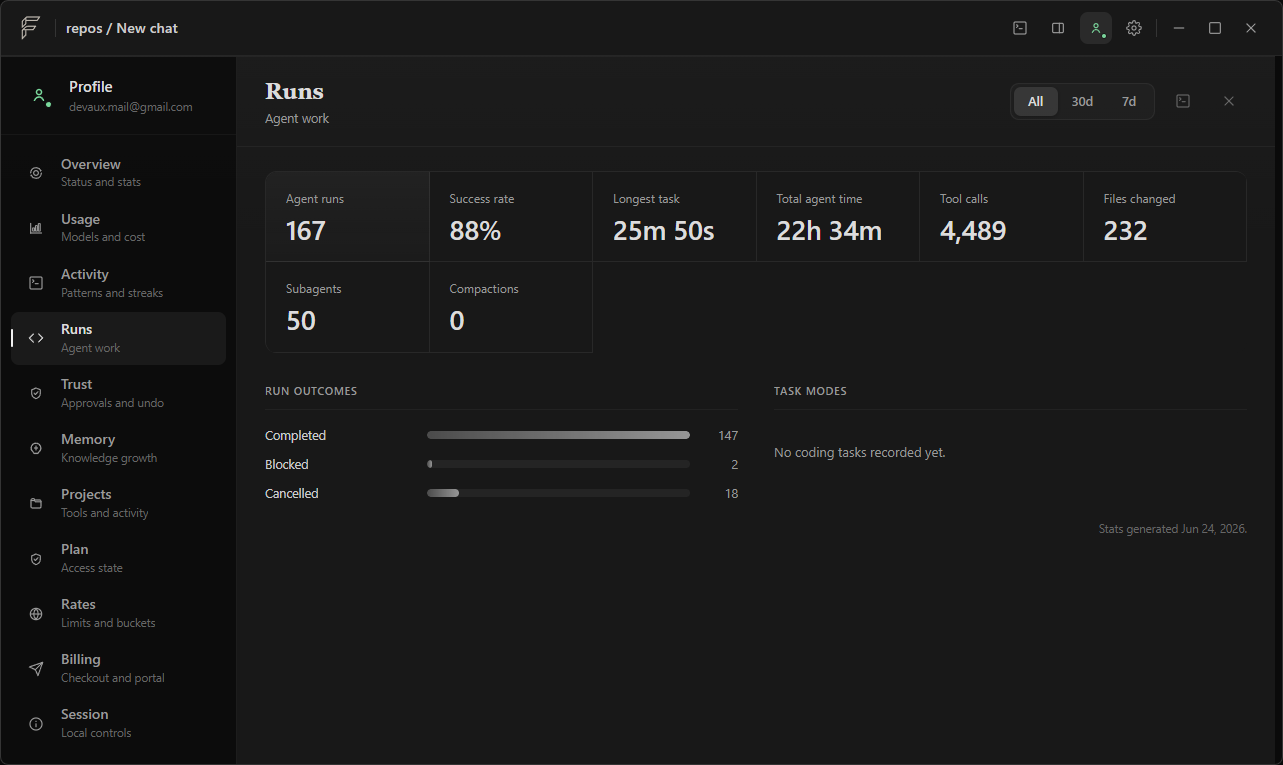
Task: Click the Billing paper plane icon
Action: (36, 668)
